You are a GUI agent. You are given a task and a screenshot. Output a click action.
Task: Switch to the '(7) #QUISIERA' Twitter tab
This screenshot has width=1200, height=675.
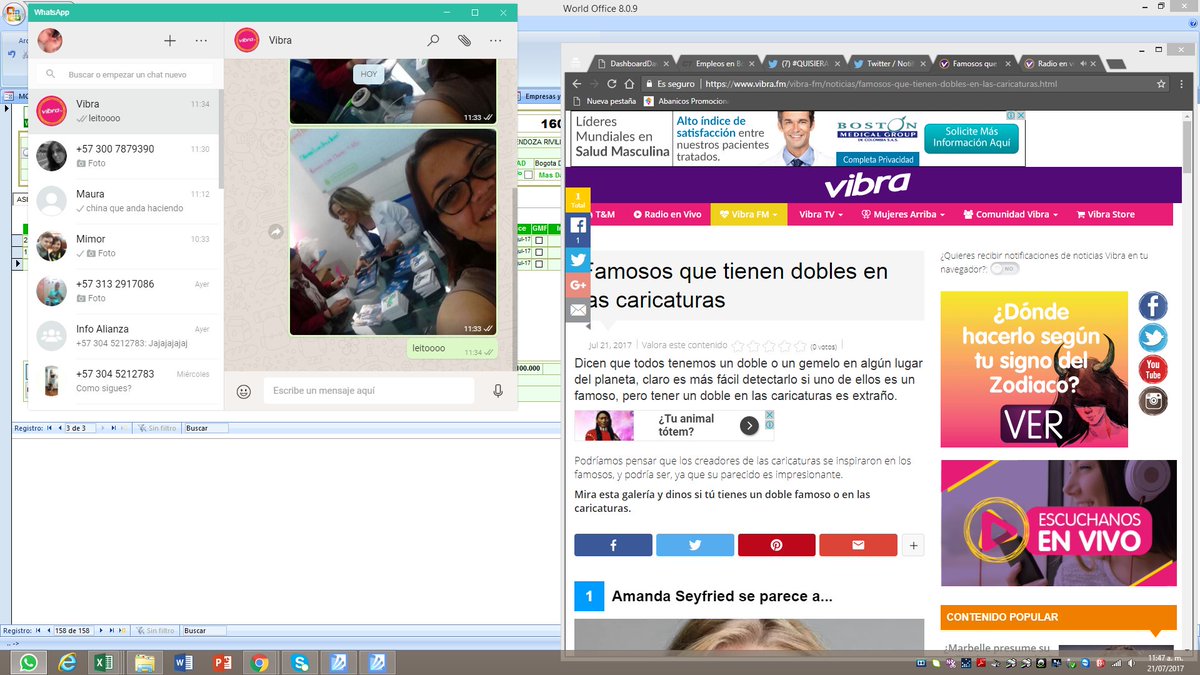click(804, 63)
